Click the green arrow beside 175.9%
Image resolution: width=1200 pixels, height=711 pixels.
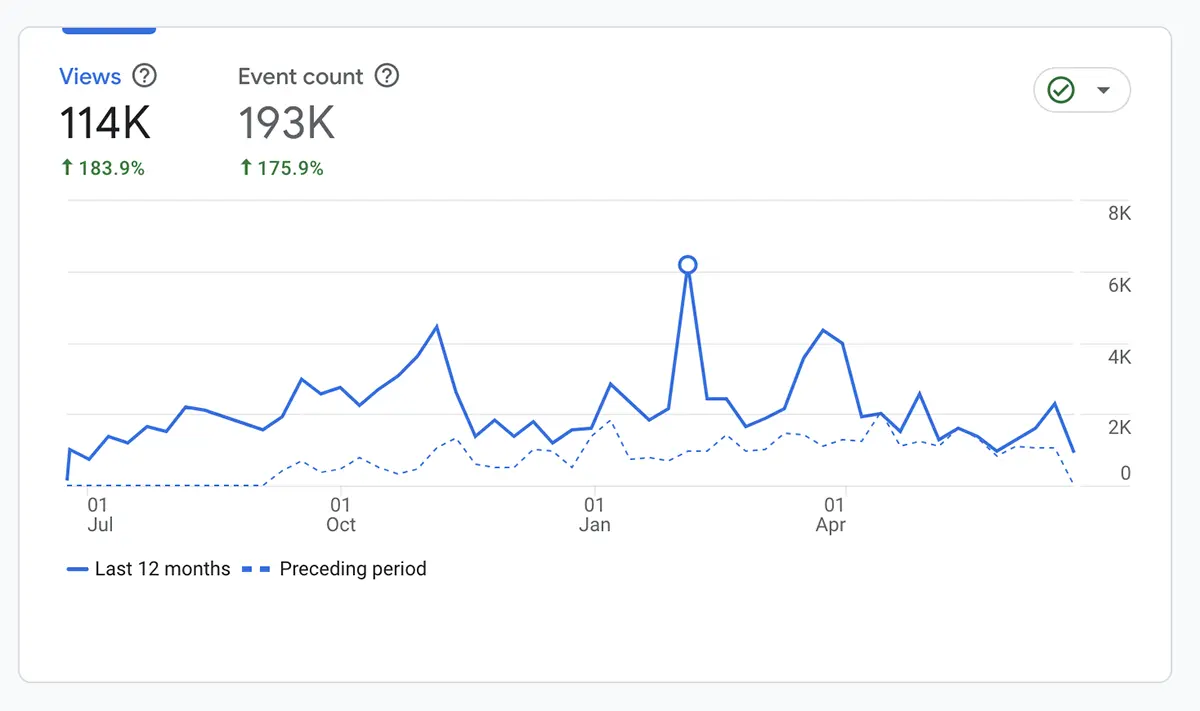click(x=246, y=167)
